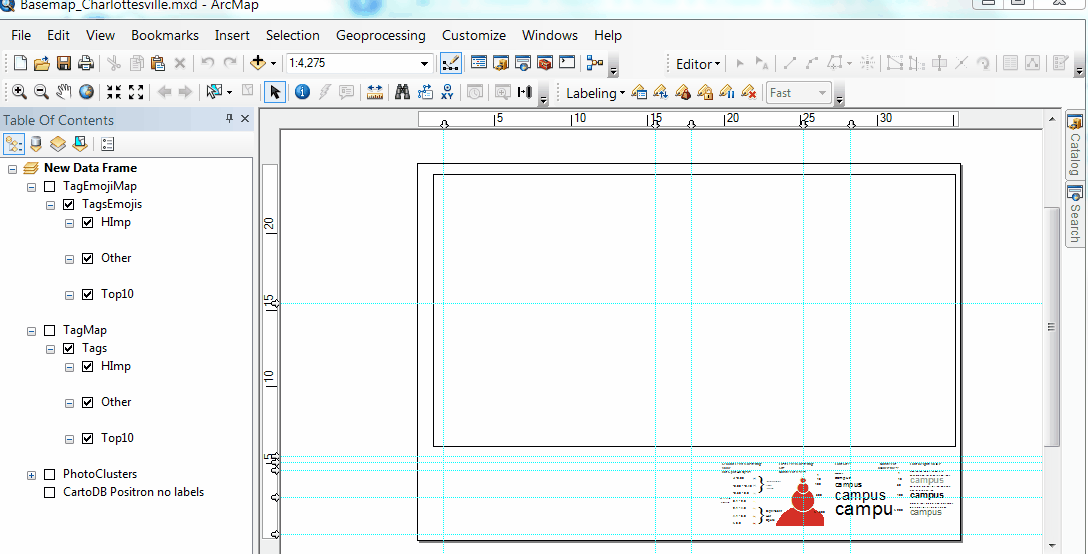
Task: Open the map scale dropdown
Action: [425, 63]
